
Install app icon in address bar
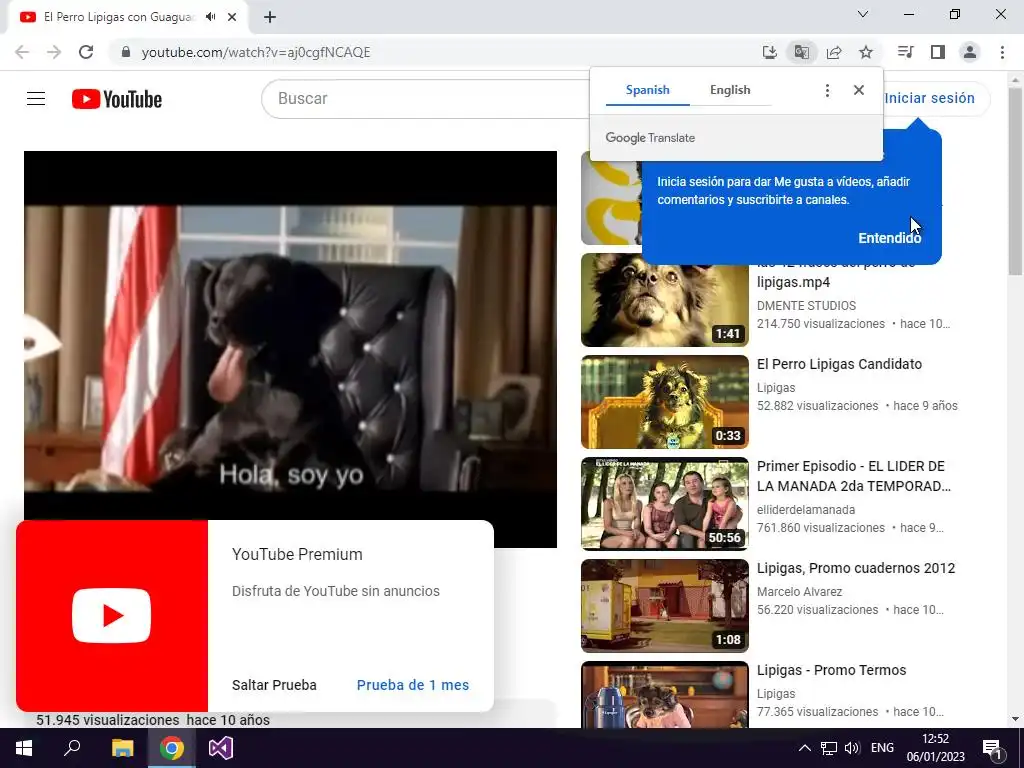[x=770, y=52]
